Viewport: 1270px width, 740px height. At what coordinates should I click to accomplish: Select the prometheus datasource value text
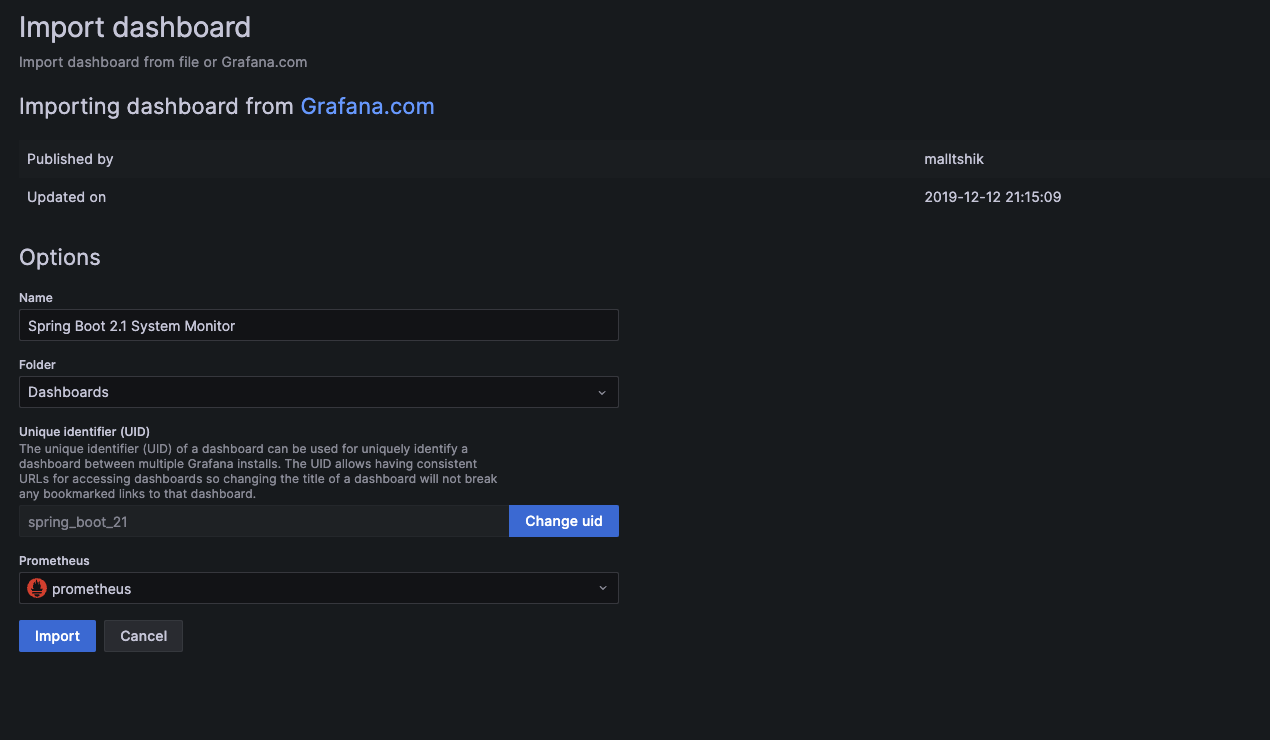[91, 589]
